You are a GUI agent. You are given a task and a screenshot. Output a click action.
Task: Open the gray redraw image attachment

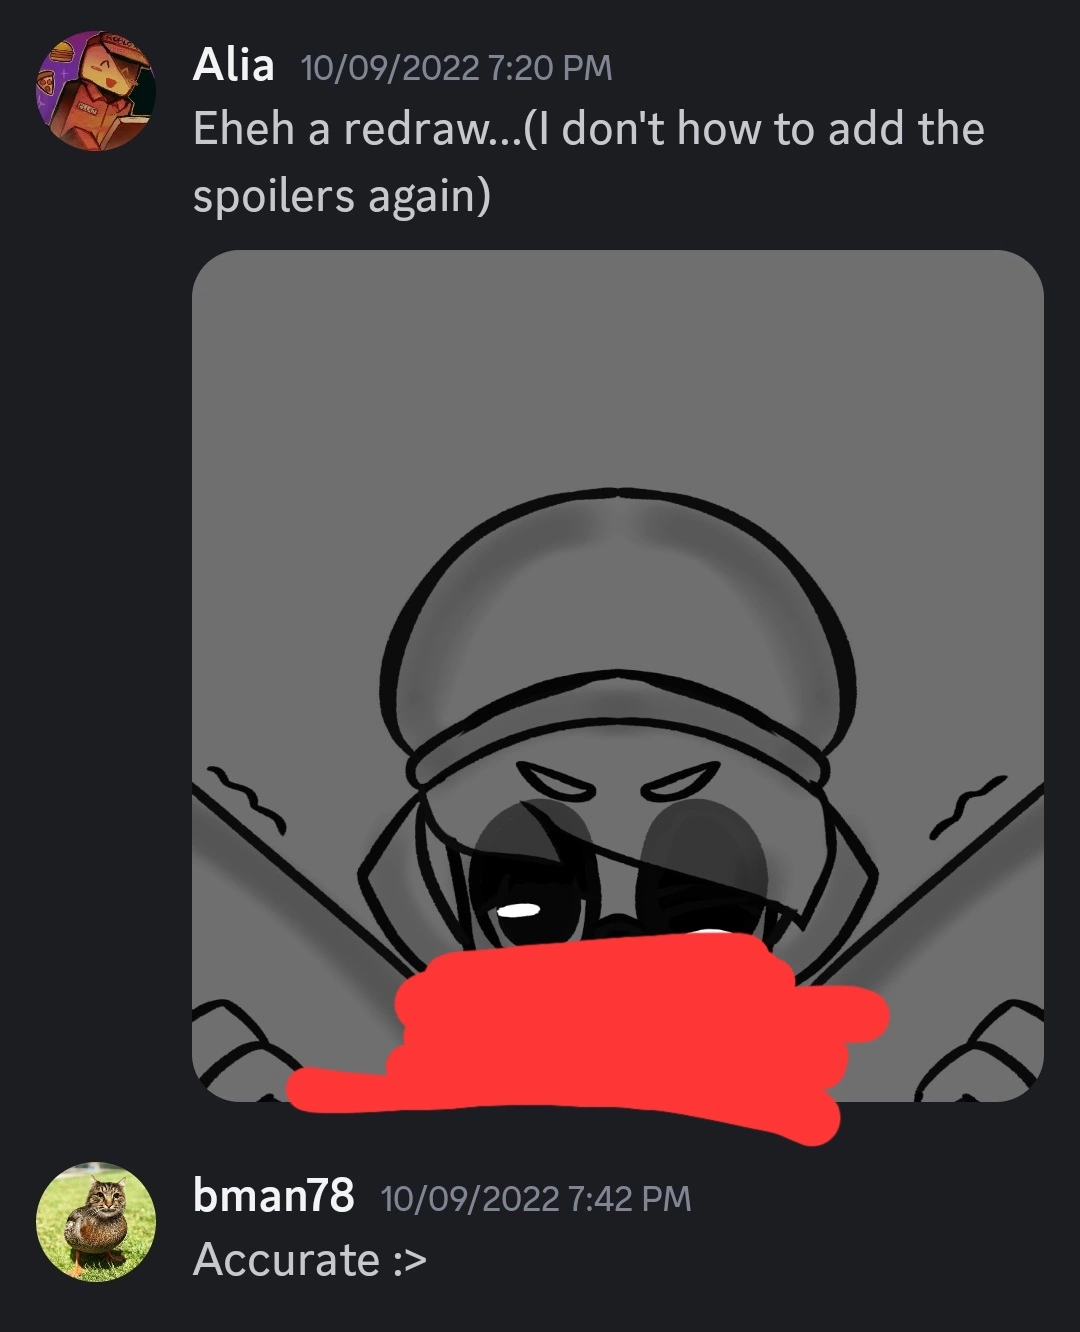click(618, 676)
